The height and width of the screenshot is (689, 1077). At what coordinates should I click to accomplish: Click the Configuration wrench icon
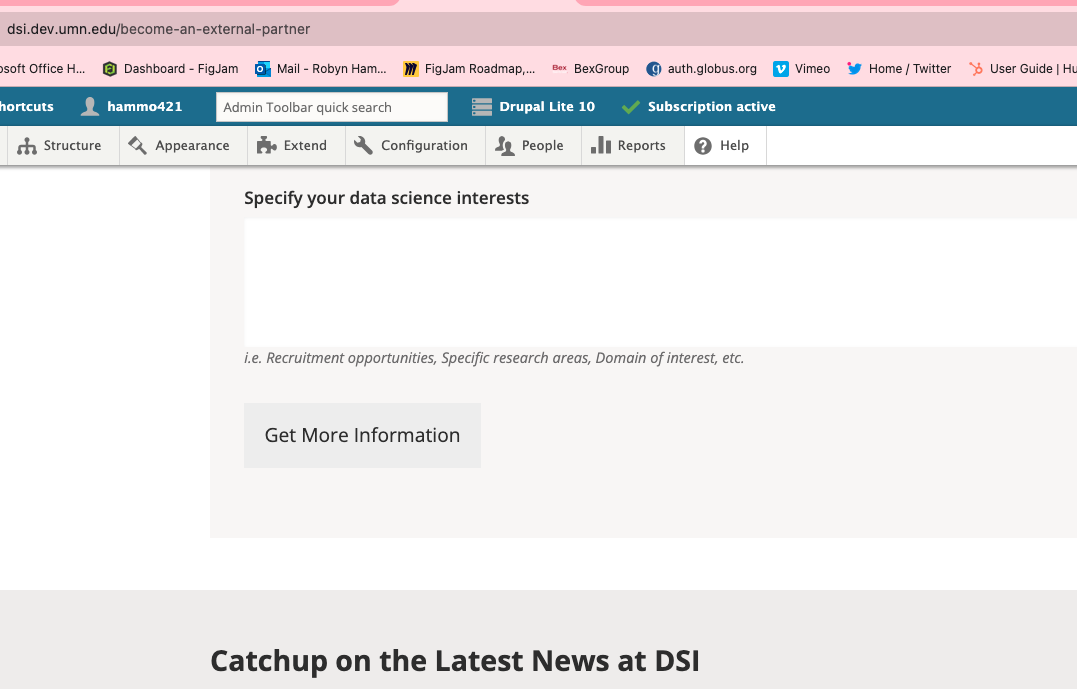point(363,146)
